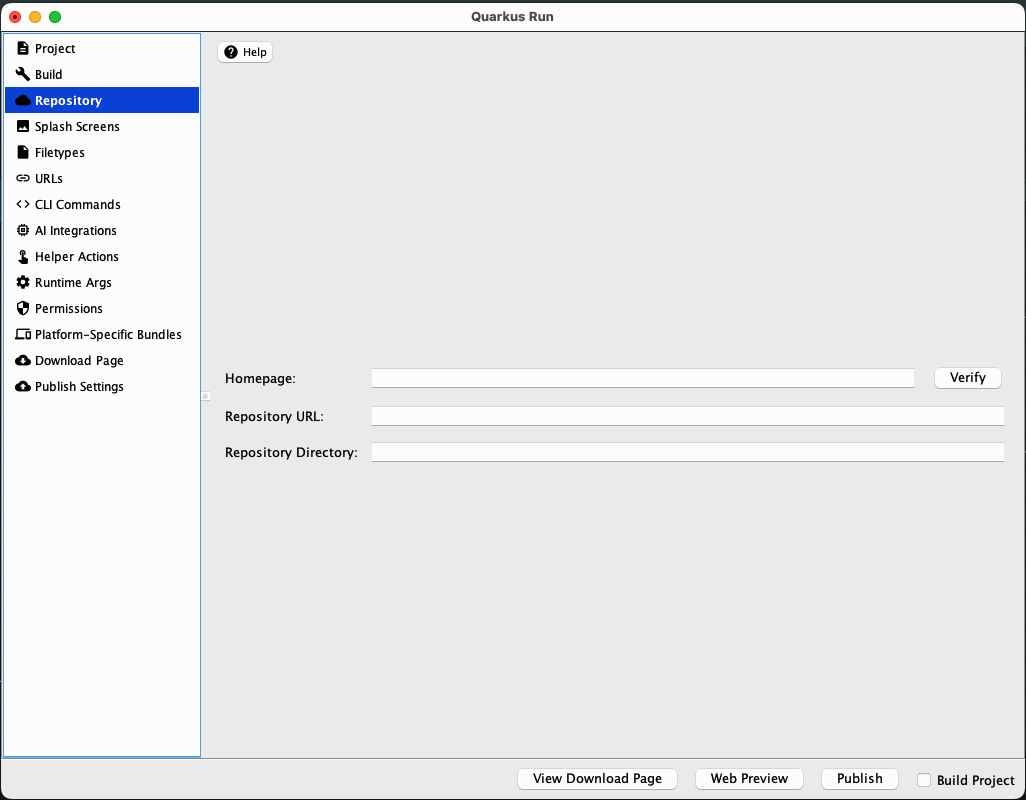
Task: Click the Publish Settings cloud-upload icon
Action: coord(23,387)
